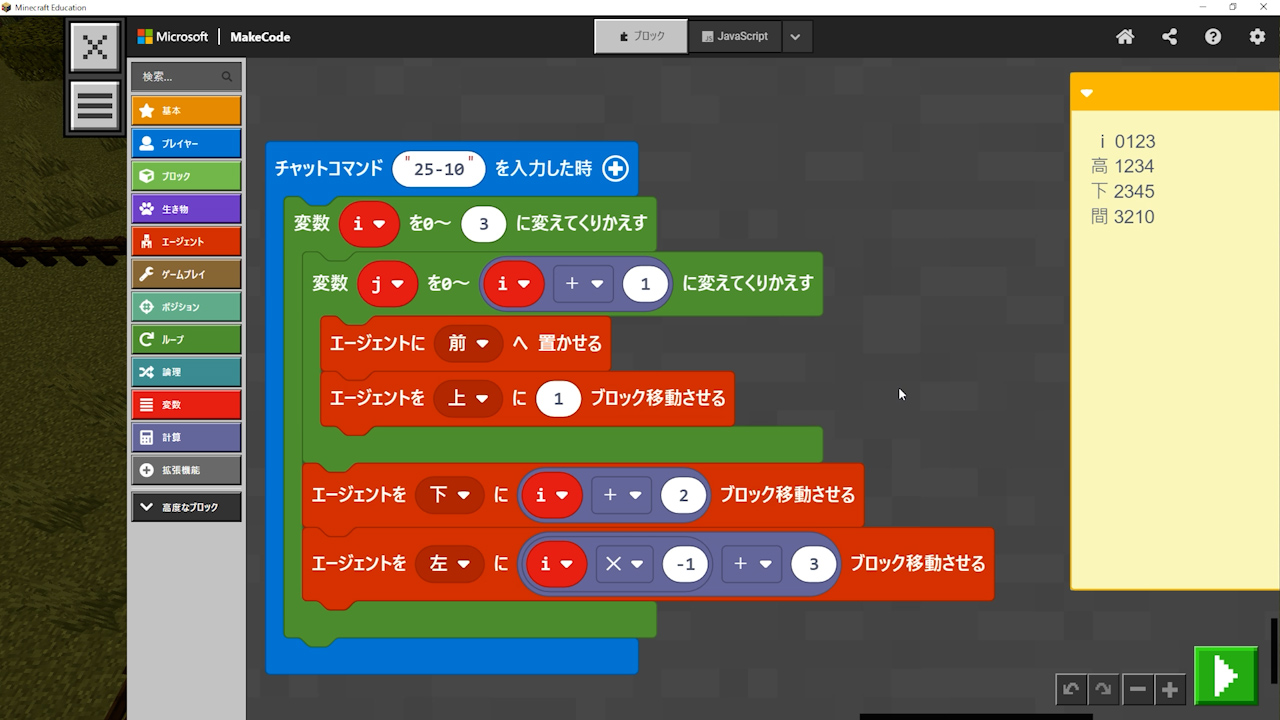
Task: Expand the 高度なブロック category
Action: click(x=187, y=507)
